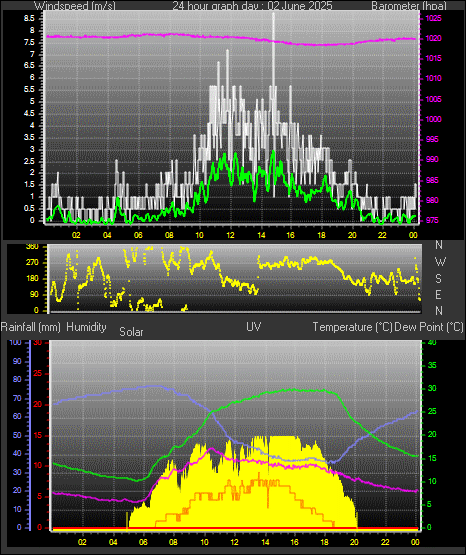This screenshot has width=466, height=555.
Task: Click the 16 hour mark on bottom graph
Action: click(x=294, y=542)
